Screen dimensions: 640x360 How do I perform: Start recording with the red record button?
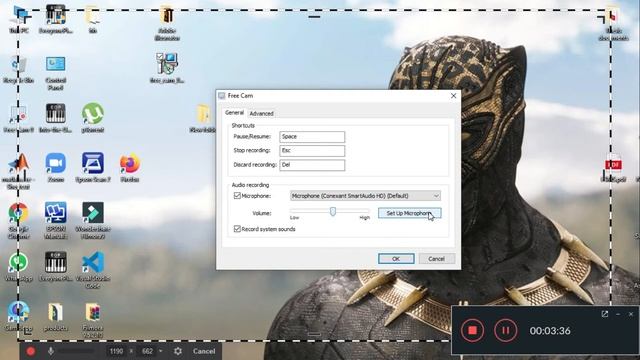31,351
